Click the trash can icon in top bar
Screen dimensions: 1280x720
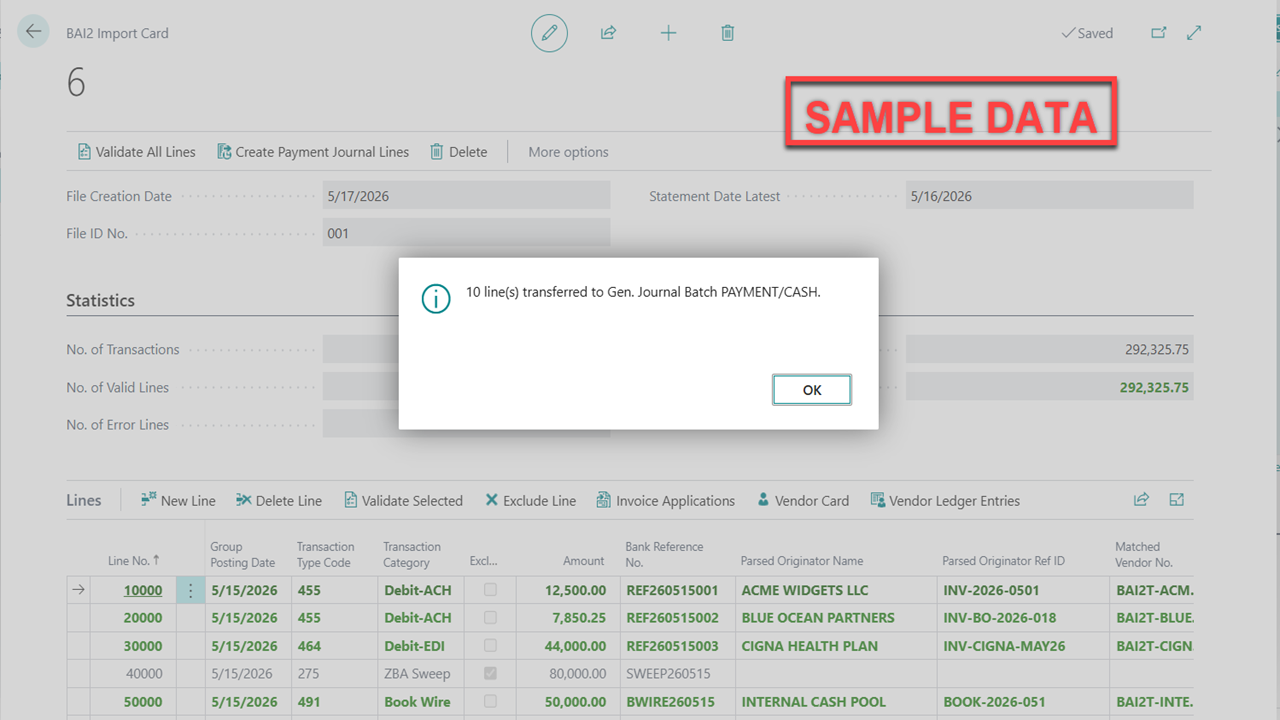click(x=728, y=33)
